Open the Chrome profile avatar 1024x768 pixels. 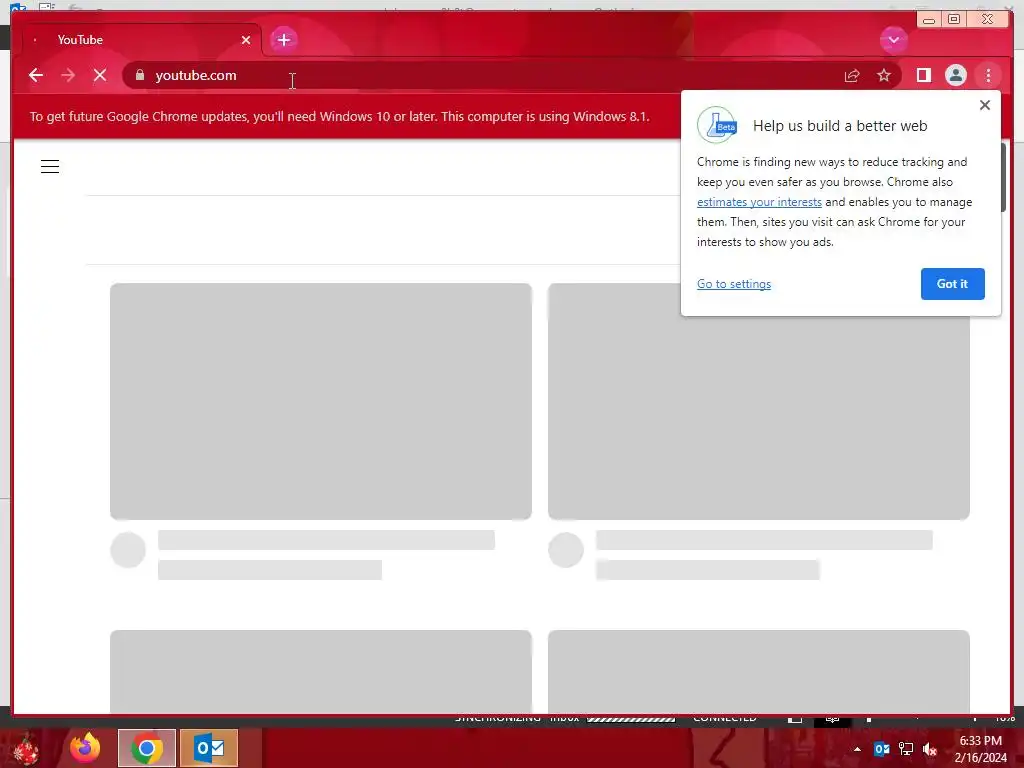955,76
